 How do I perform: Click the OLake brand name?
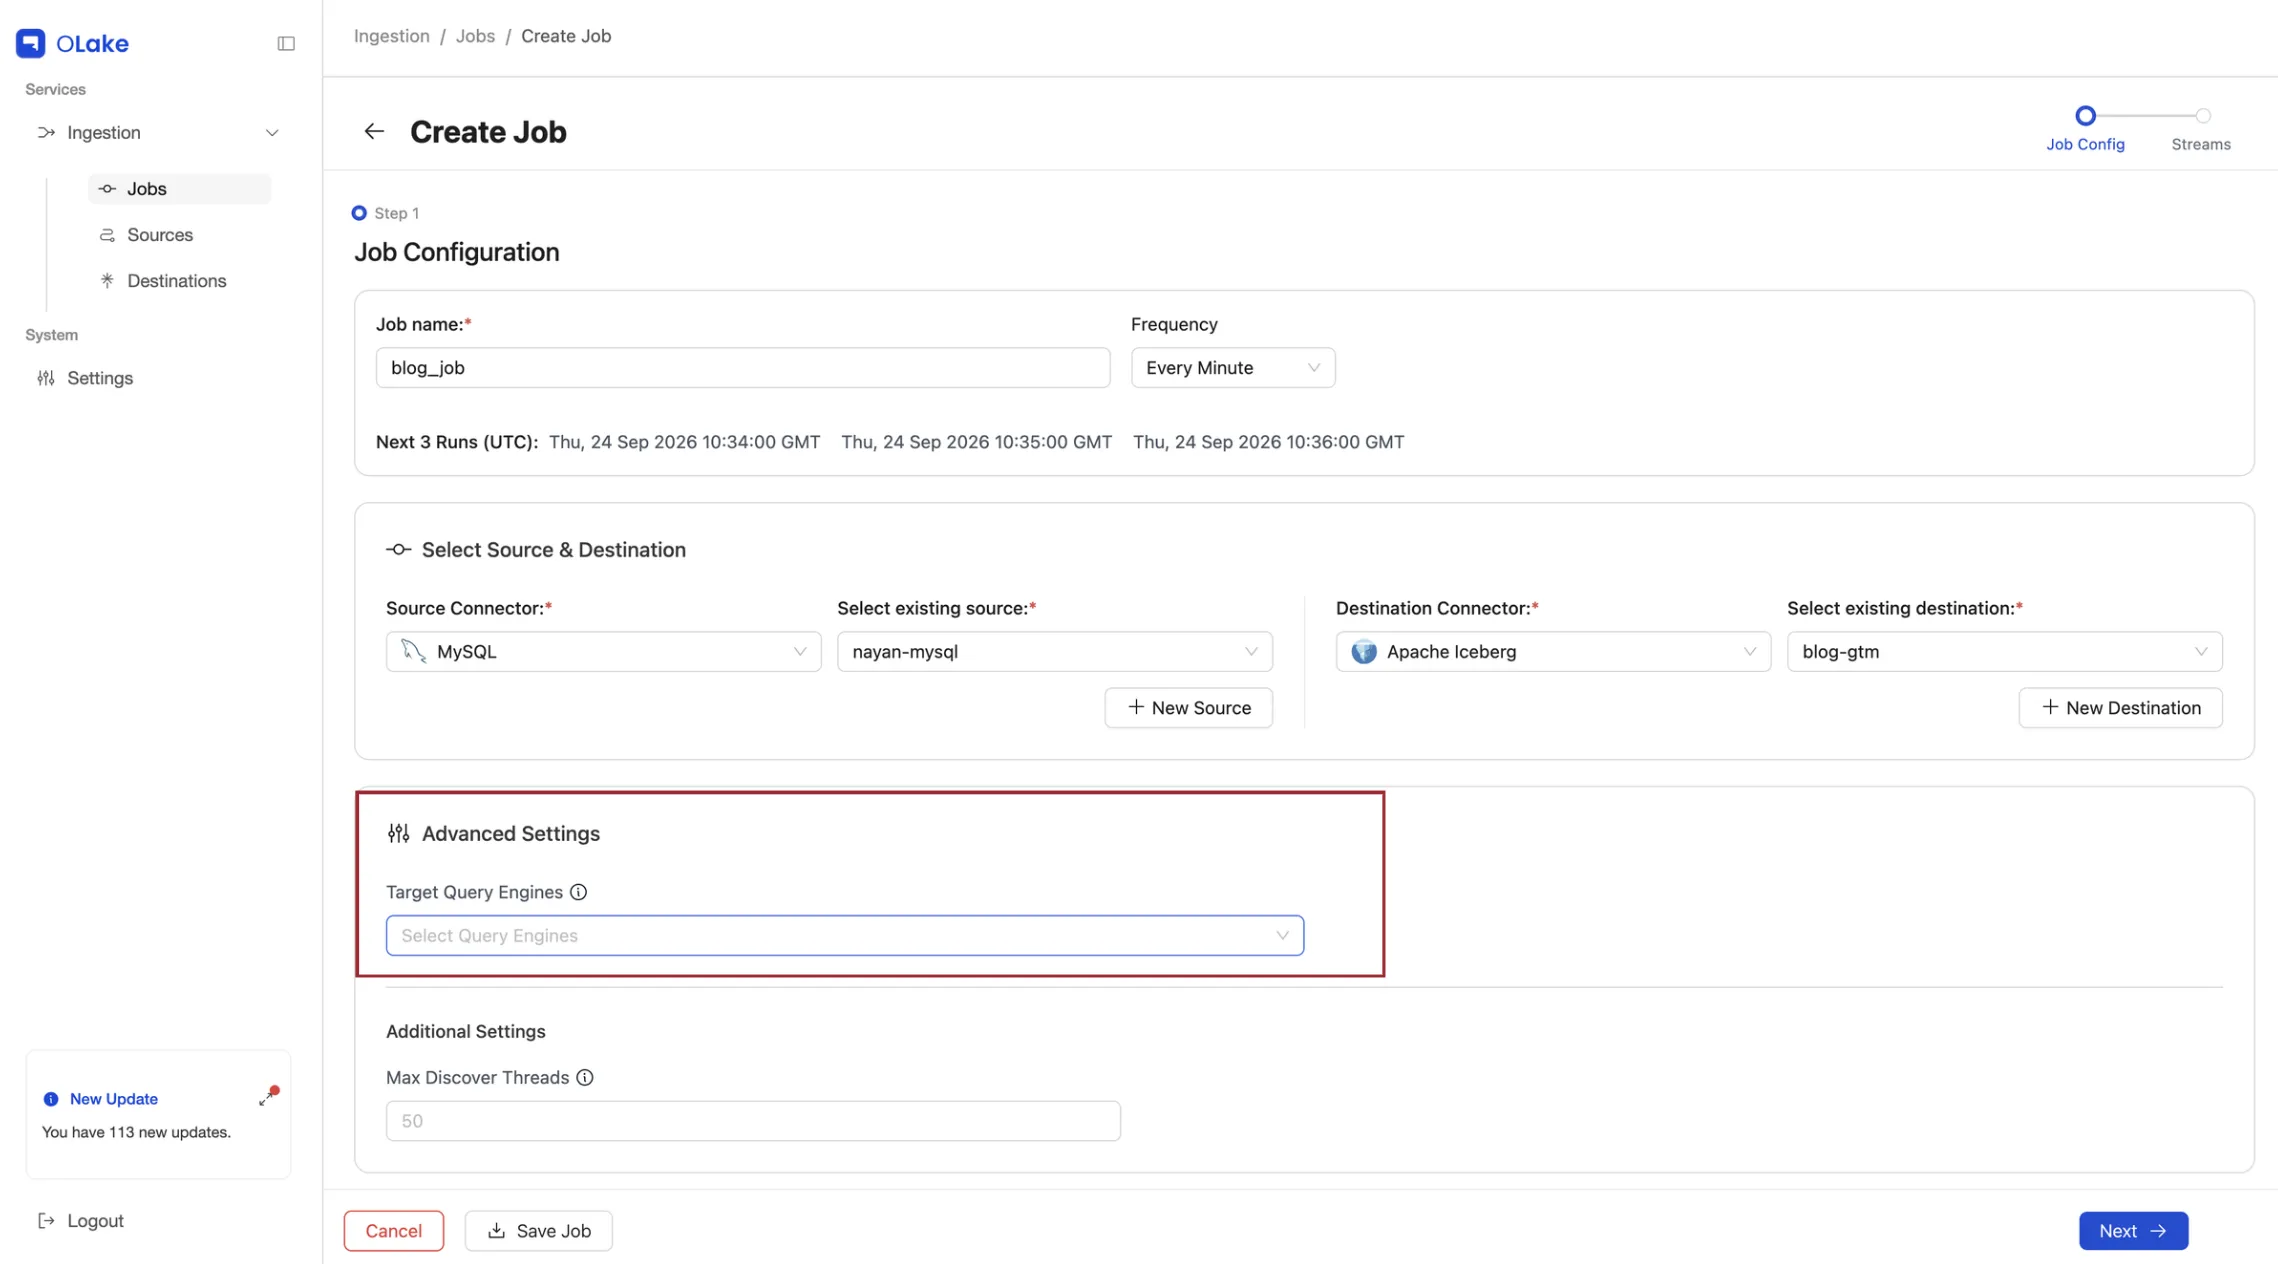tap(92, 44)
